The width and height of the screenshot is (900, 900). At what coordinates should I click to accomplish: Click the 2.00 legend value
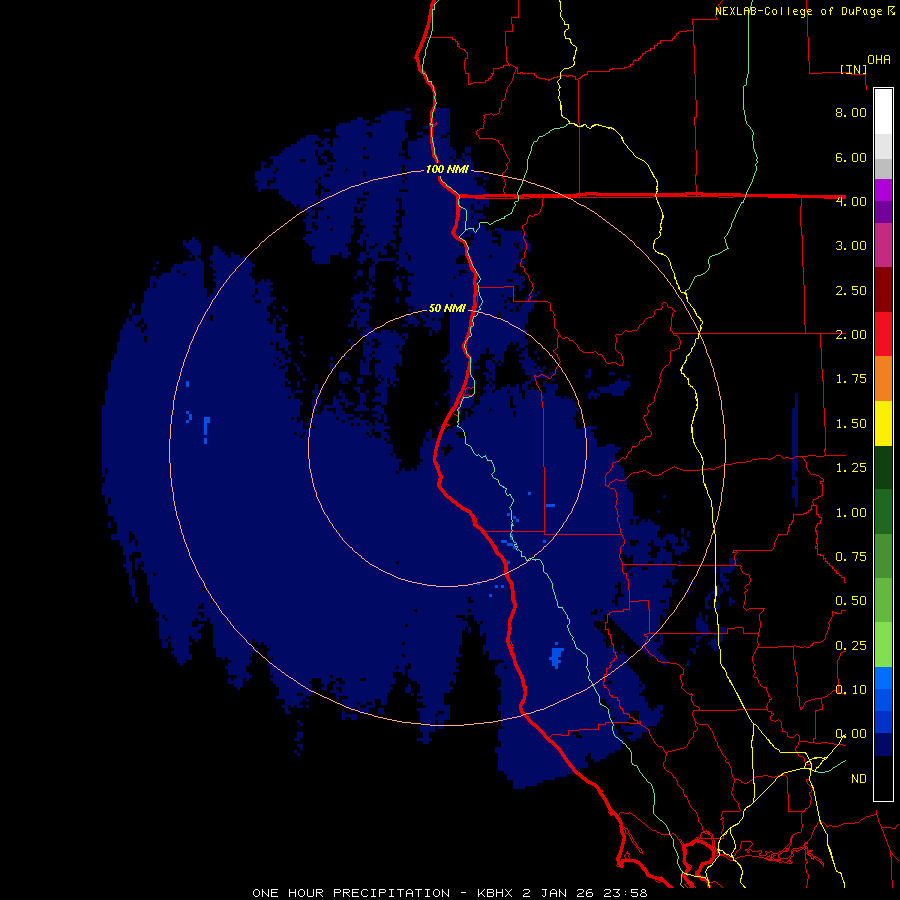pyautogui.click(x=851, y=335)
